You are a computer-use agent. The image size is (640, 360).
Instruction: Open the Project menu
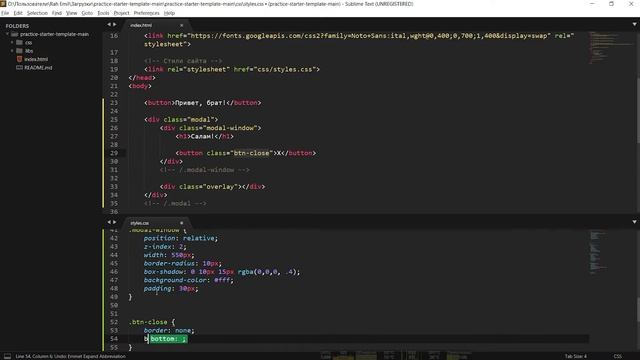click(x=121, y=13)
